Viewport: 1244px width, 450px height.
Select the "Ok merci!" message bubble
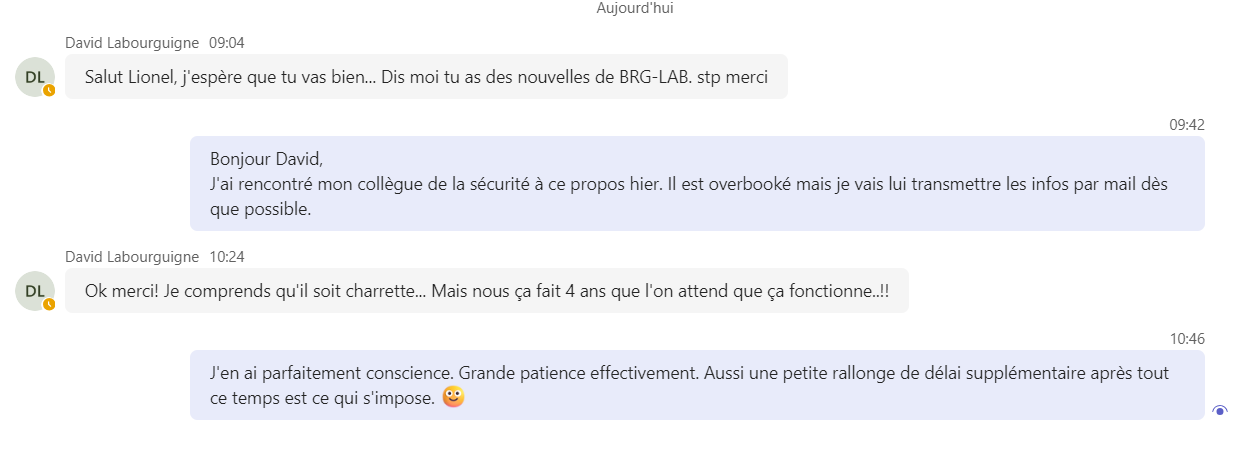(x=486, y=291)
